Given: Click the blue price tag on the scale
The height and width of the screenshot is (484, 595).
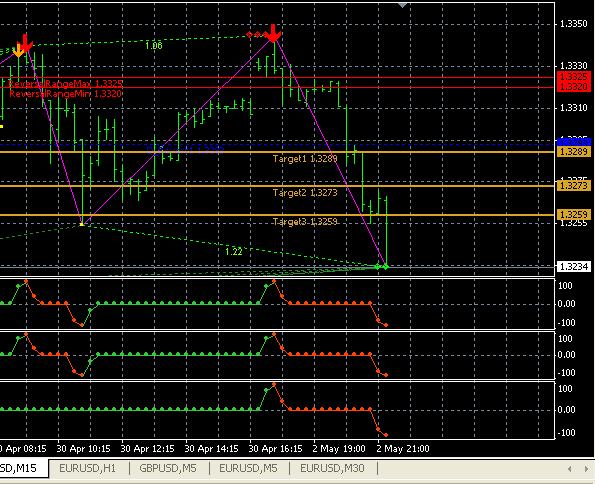Looking at the screenshot, I should (574, 142).
